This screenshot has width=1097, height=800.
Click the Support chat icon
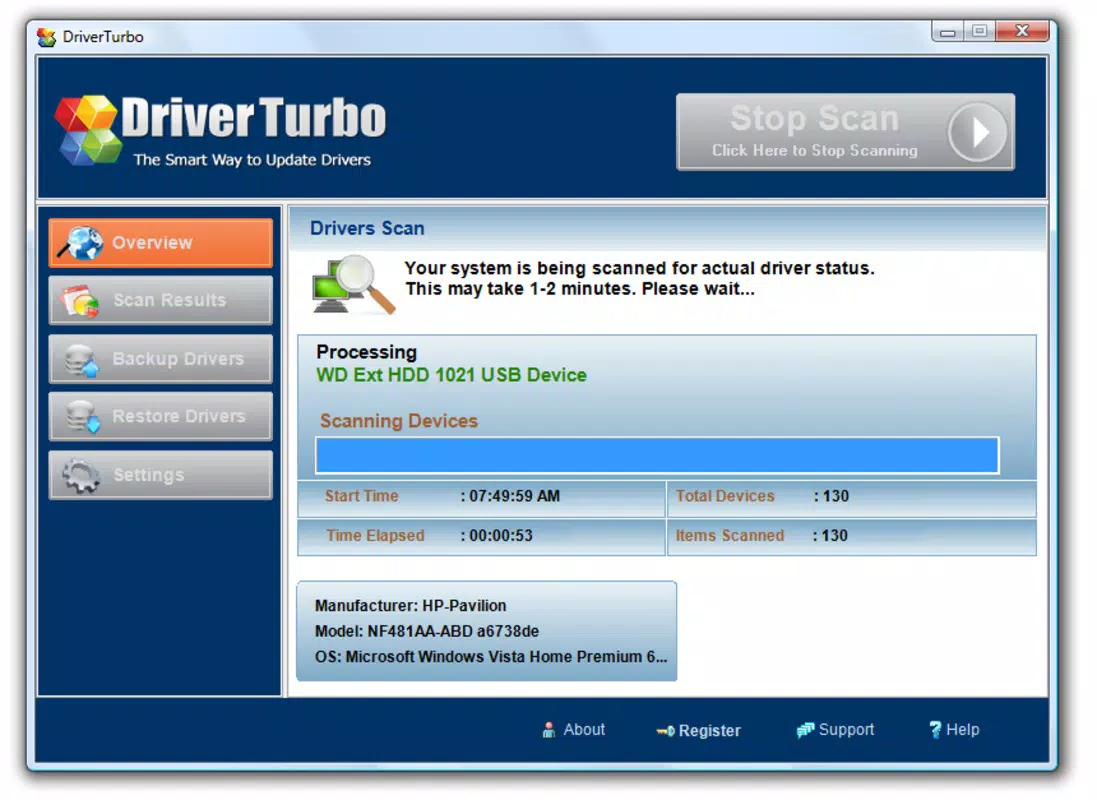coord(805,730)
